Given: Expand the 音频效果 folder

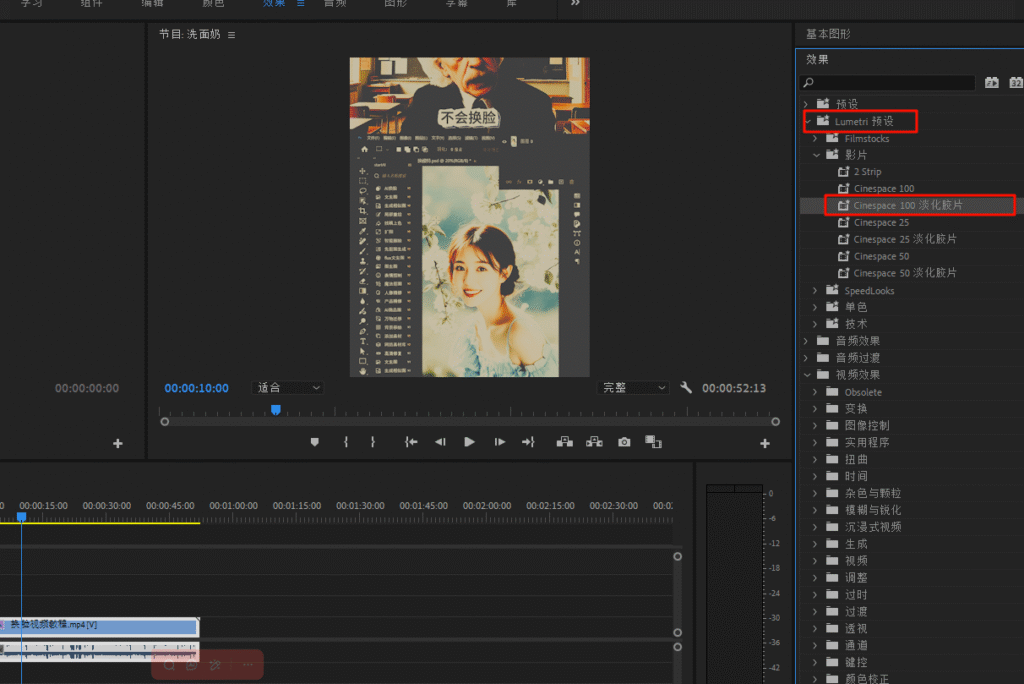Looking at the screenshot, I should point(808,341).
